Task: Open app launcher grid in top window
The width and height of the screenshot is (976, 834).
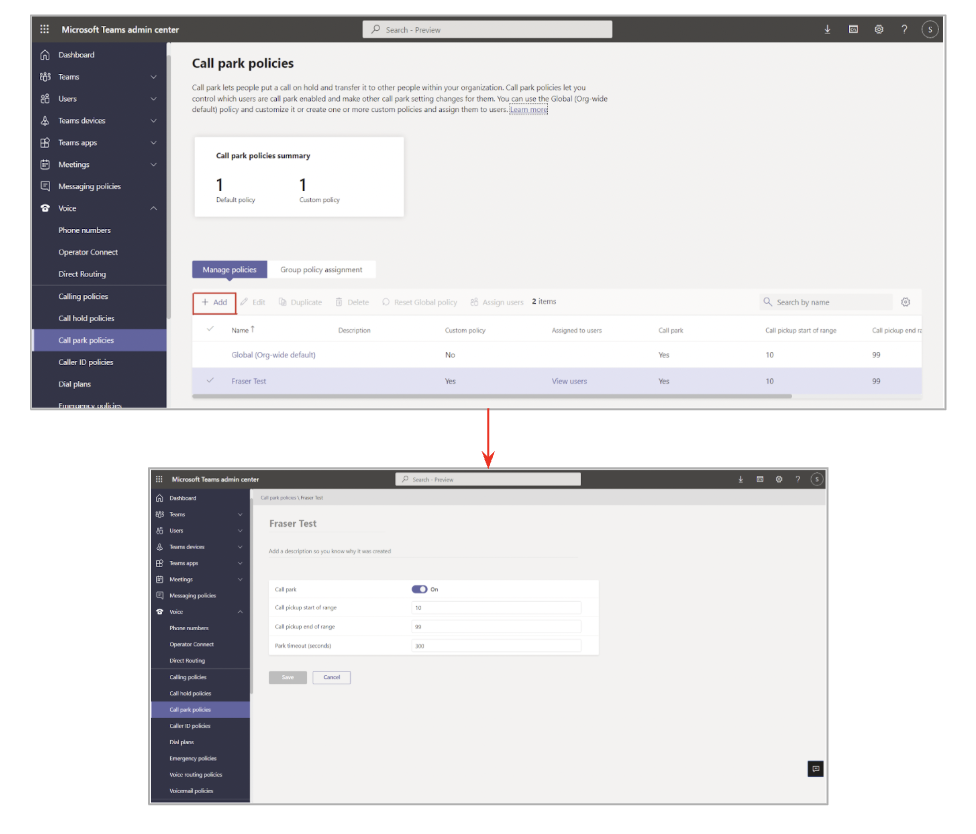Action: coord(44,29)
